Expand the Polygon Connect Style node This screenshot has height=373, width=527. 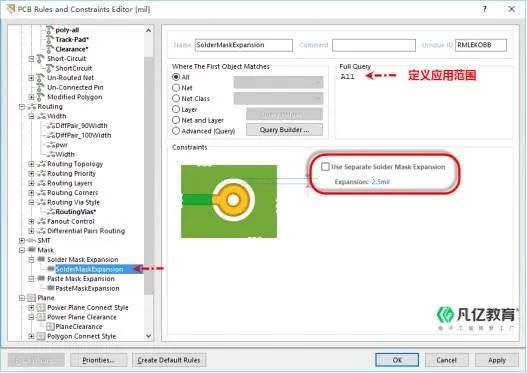coord(31,336)
